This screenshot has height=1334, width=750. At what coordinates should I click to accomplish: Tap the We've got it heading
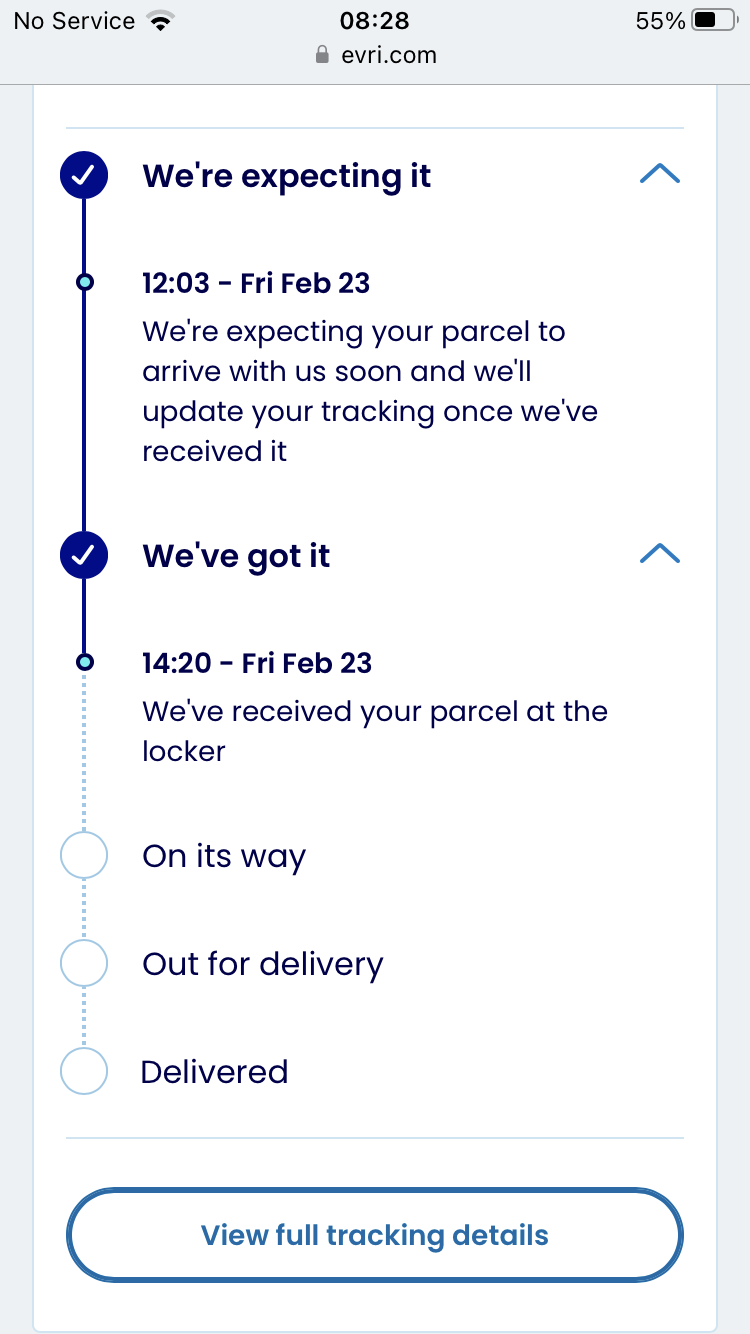236,556
